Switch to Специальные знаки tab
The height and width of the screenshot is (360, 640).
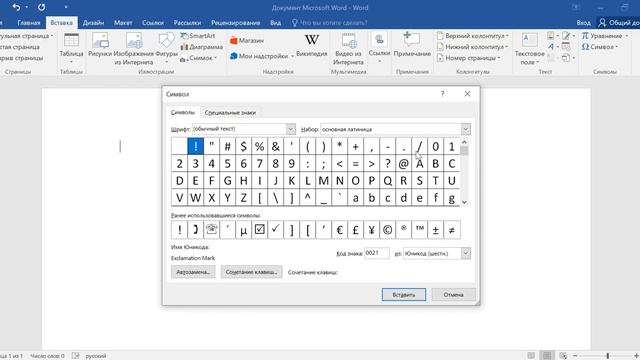click(230, 112)
